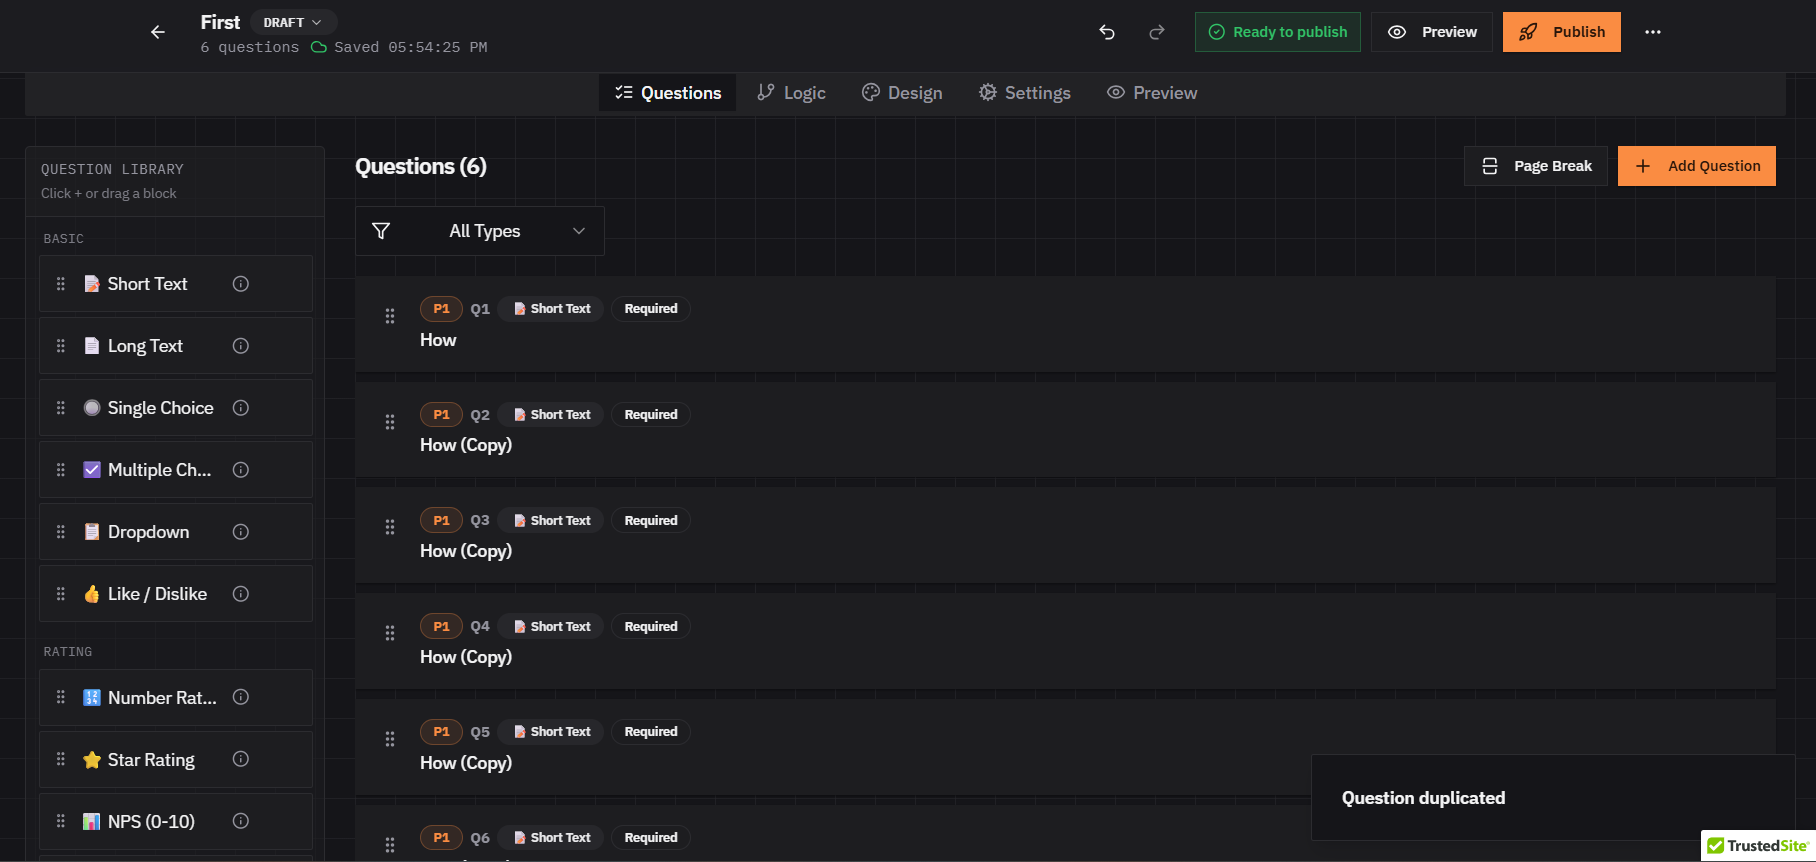Image resolution: width=1816 pixels, height=862 pixels.
Task: Click the drag handle on question Q2
Action: coord(390,422)
